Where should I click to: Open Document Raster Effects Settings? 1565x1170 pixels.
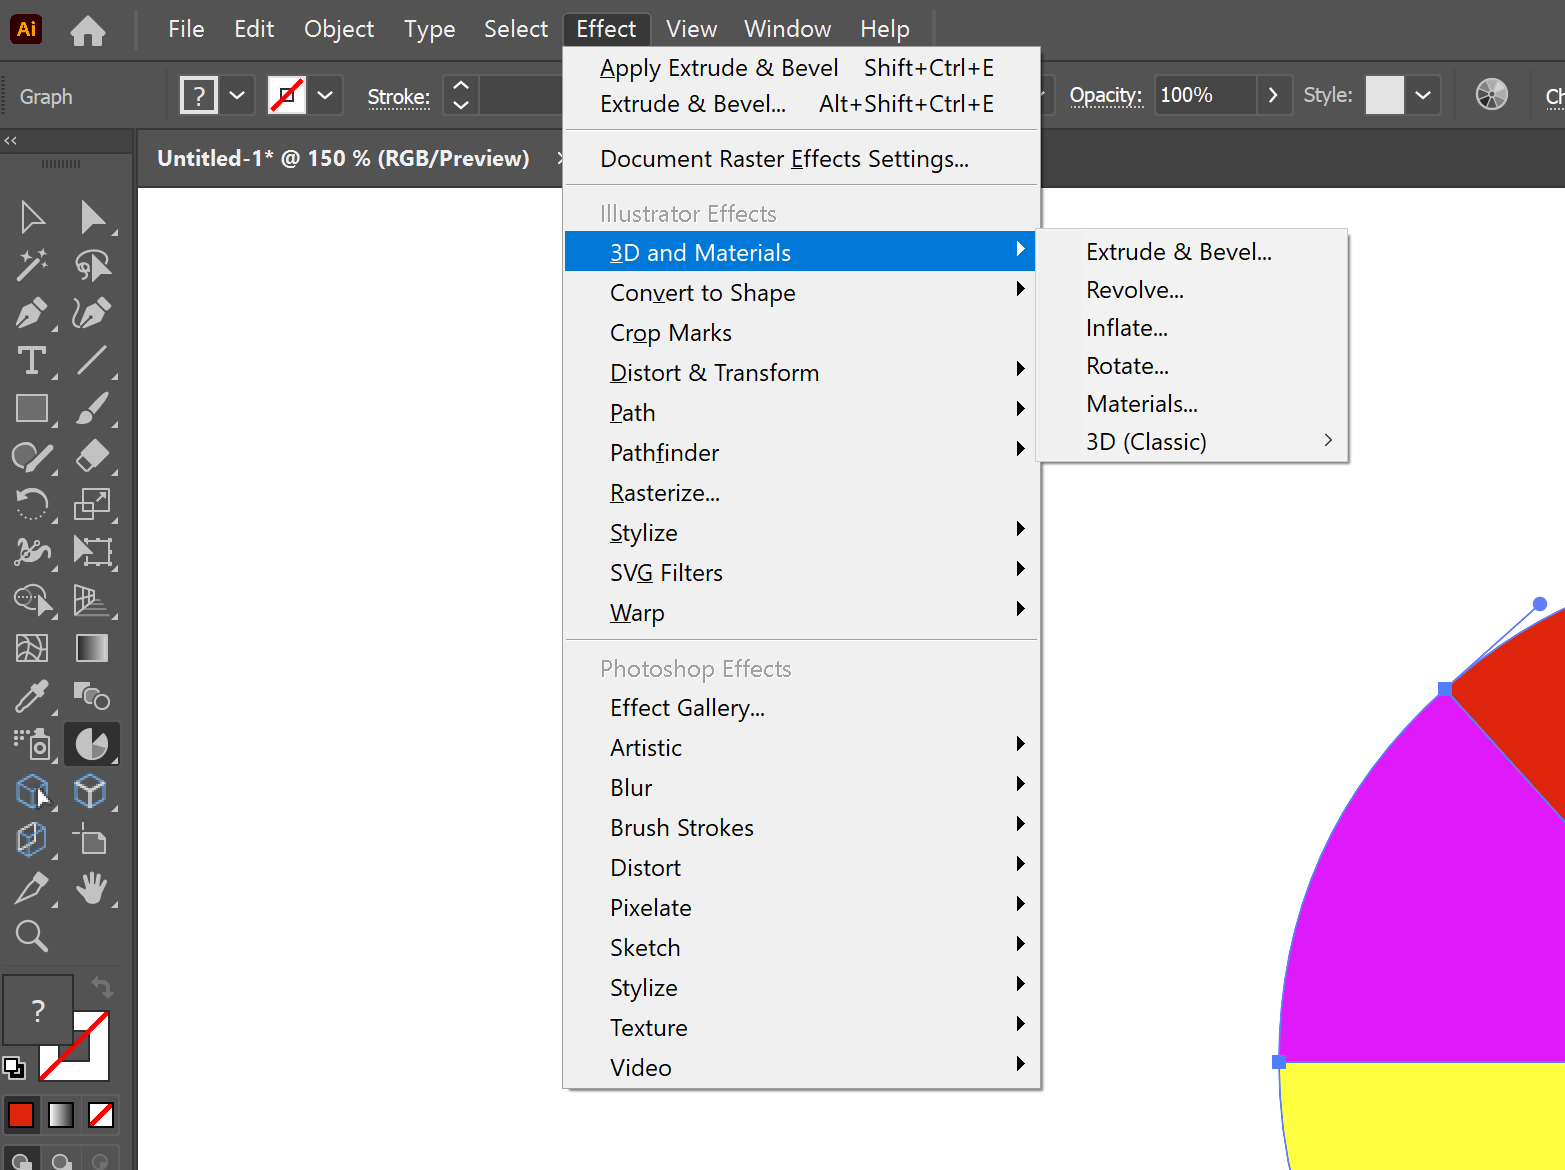783,158
